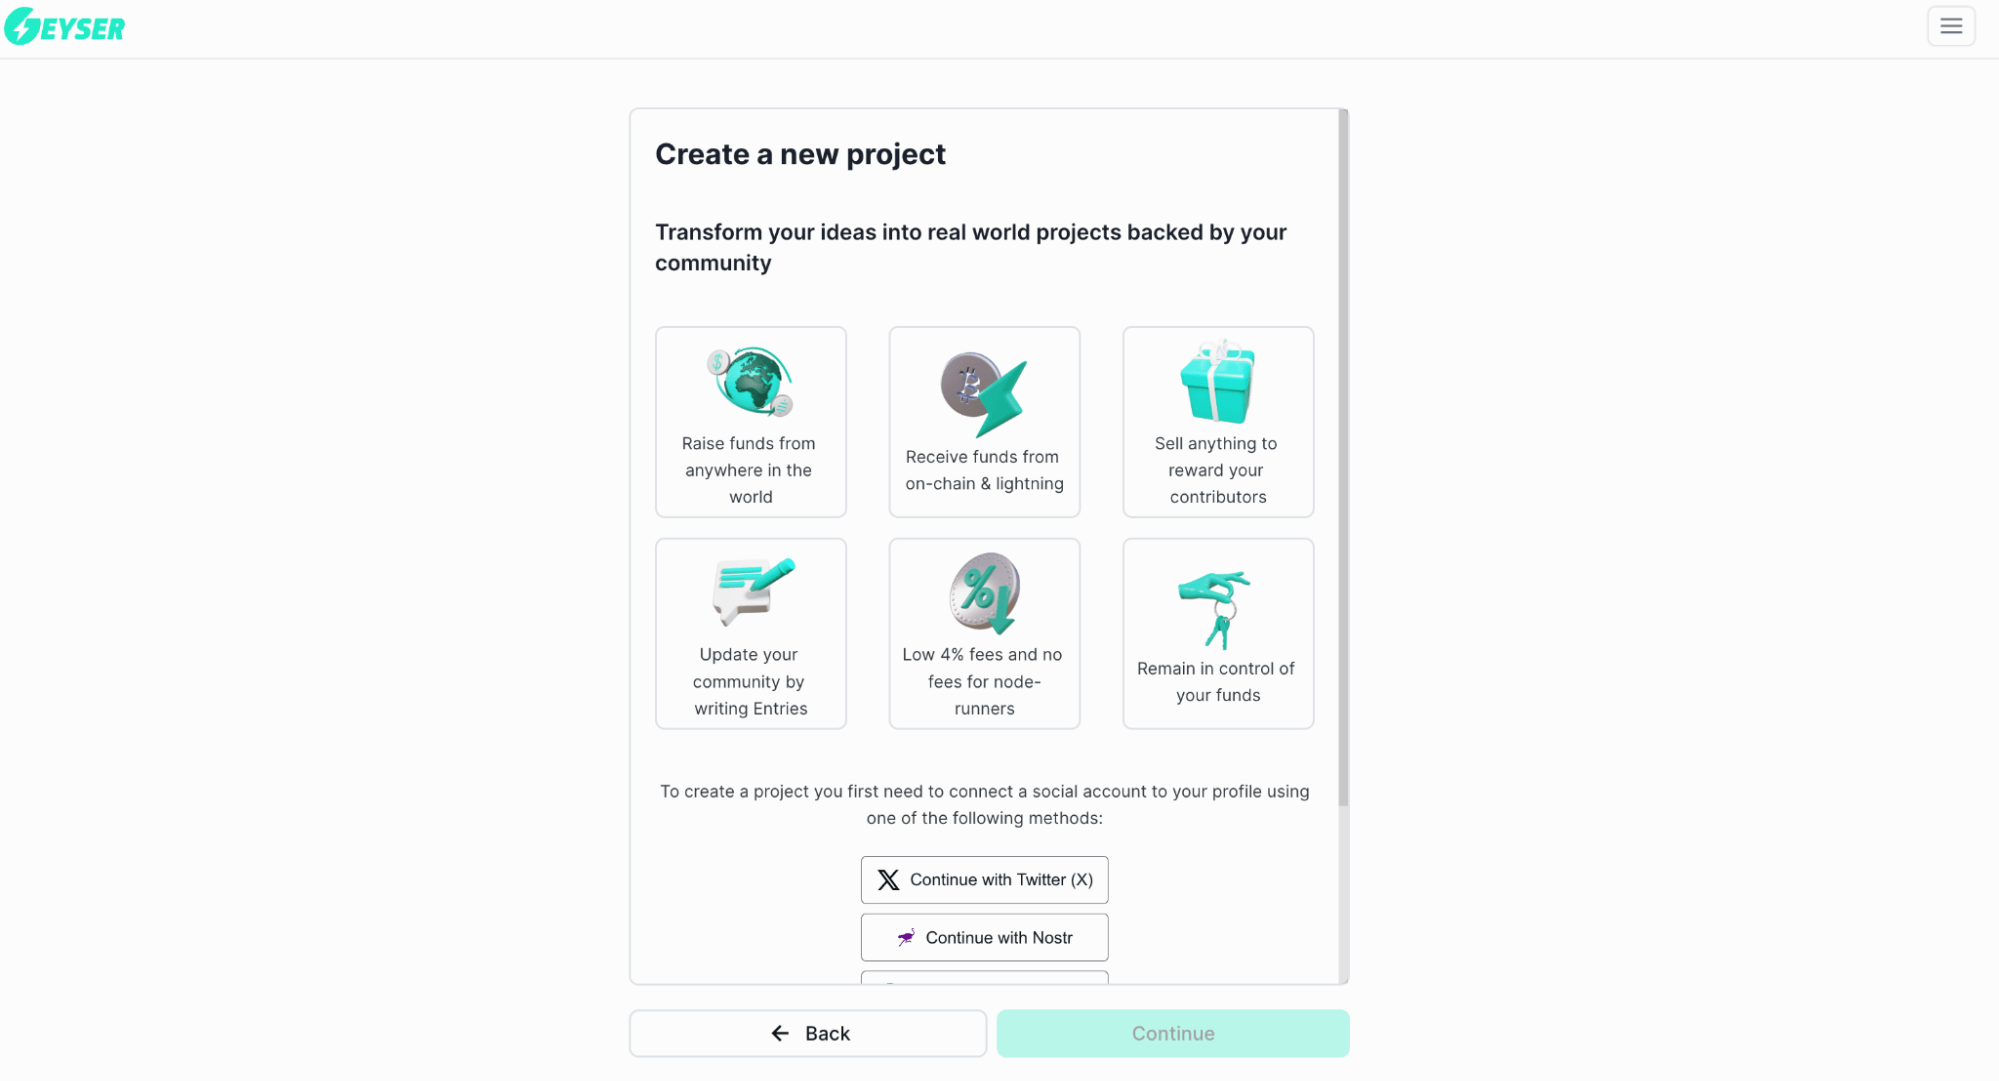
Task: Toggle Sell anything reward contributors option
Action: tap(1215, 421)
